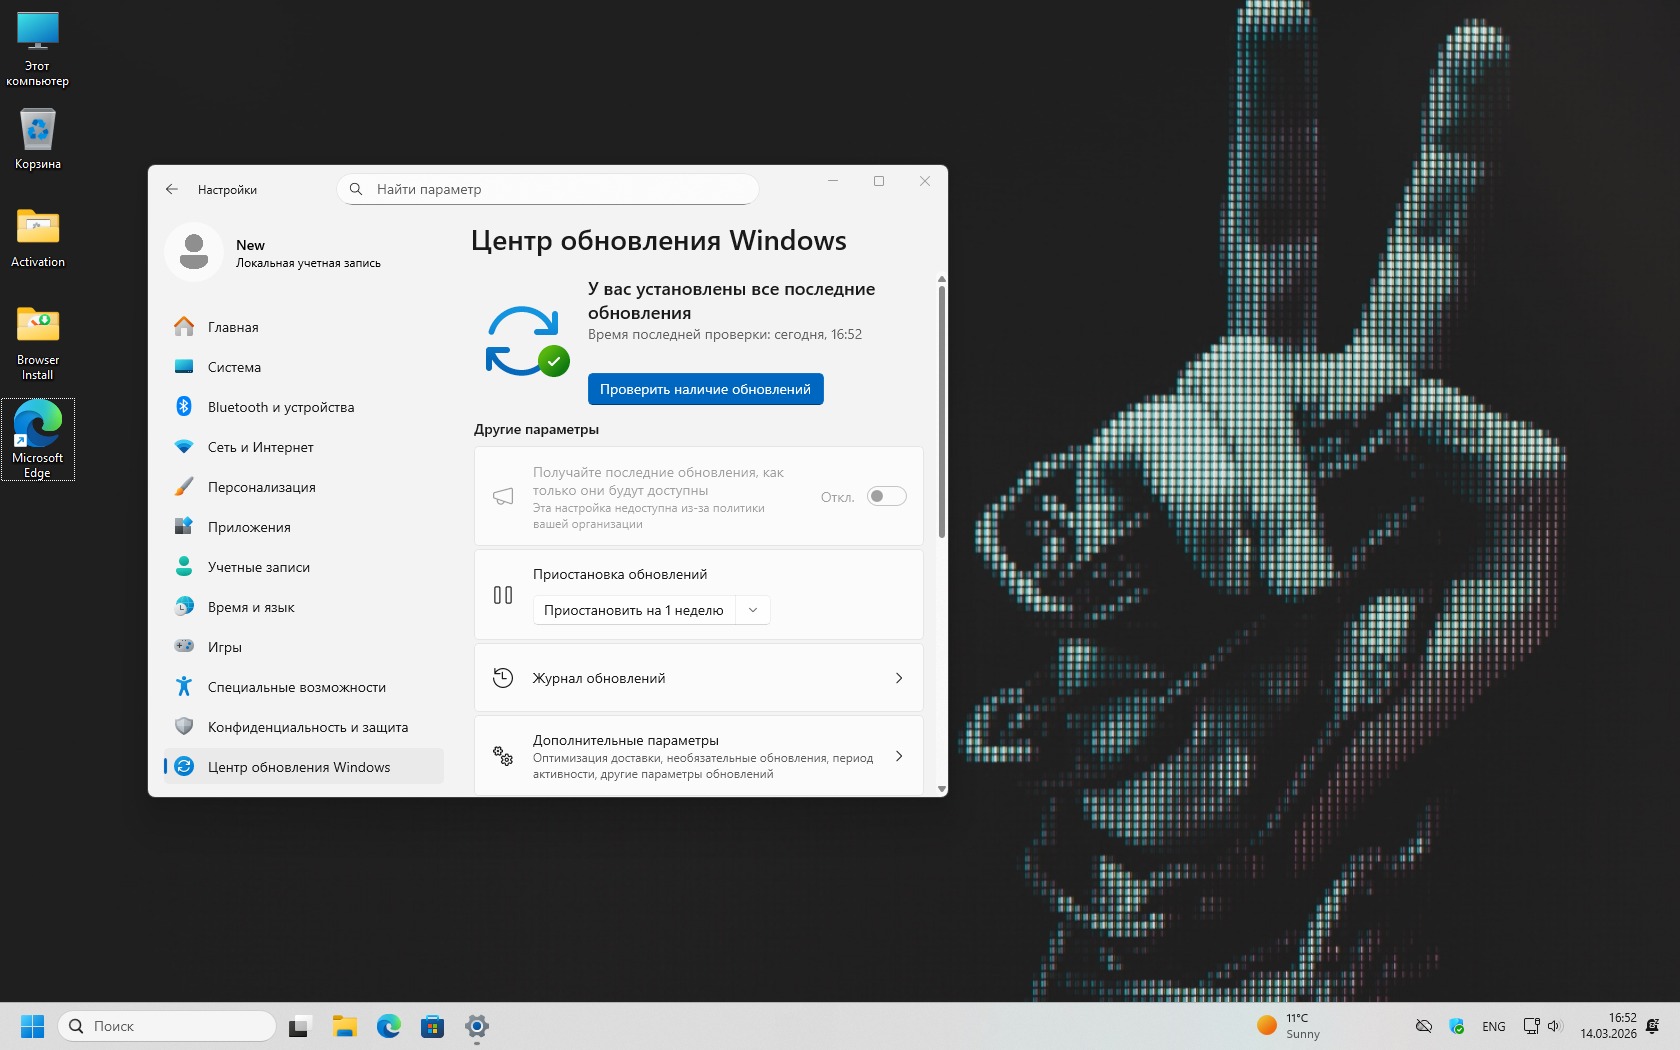Open Microsoft Edge desktop shortcut
This screenshot has height=1050, width=1680.
38,438
